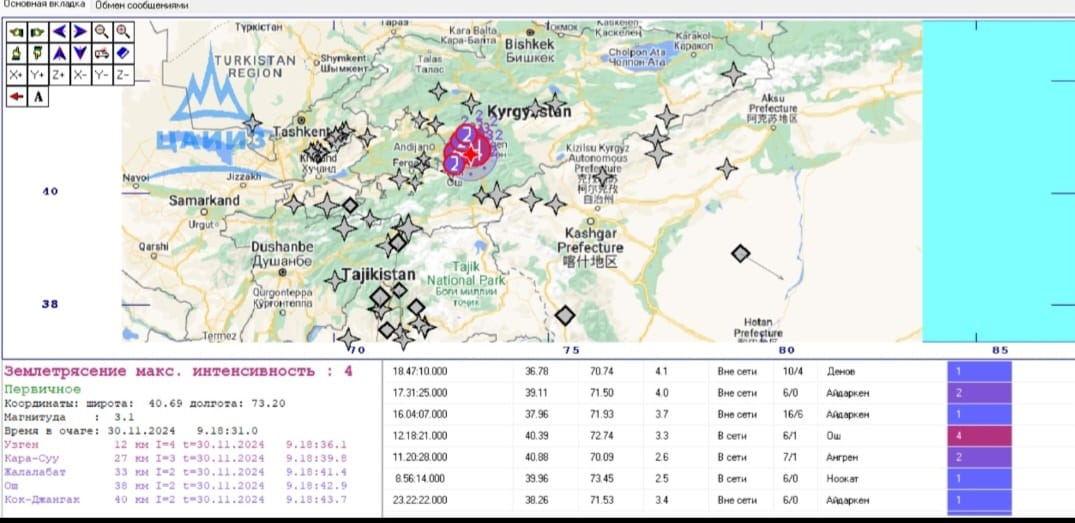The image size is (1075, 523).
Task: Click the zoom out magnifier icon
Action: pos(101,31)
